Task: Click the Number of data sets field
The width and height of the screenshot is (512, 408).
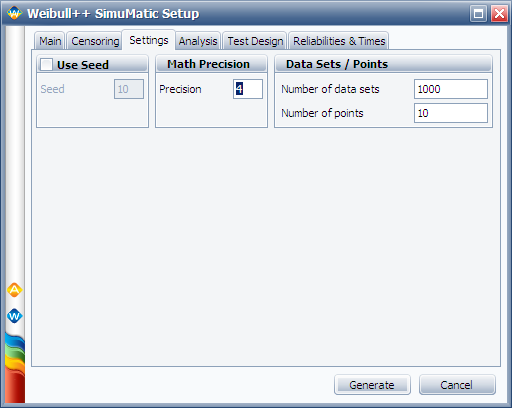Action: 451,89
